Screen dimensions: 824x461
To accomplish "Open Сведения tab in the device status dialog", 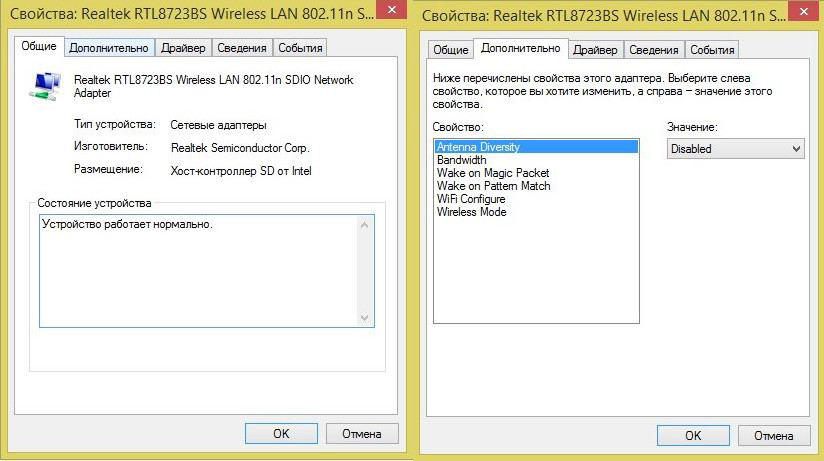I will (241, 48).
